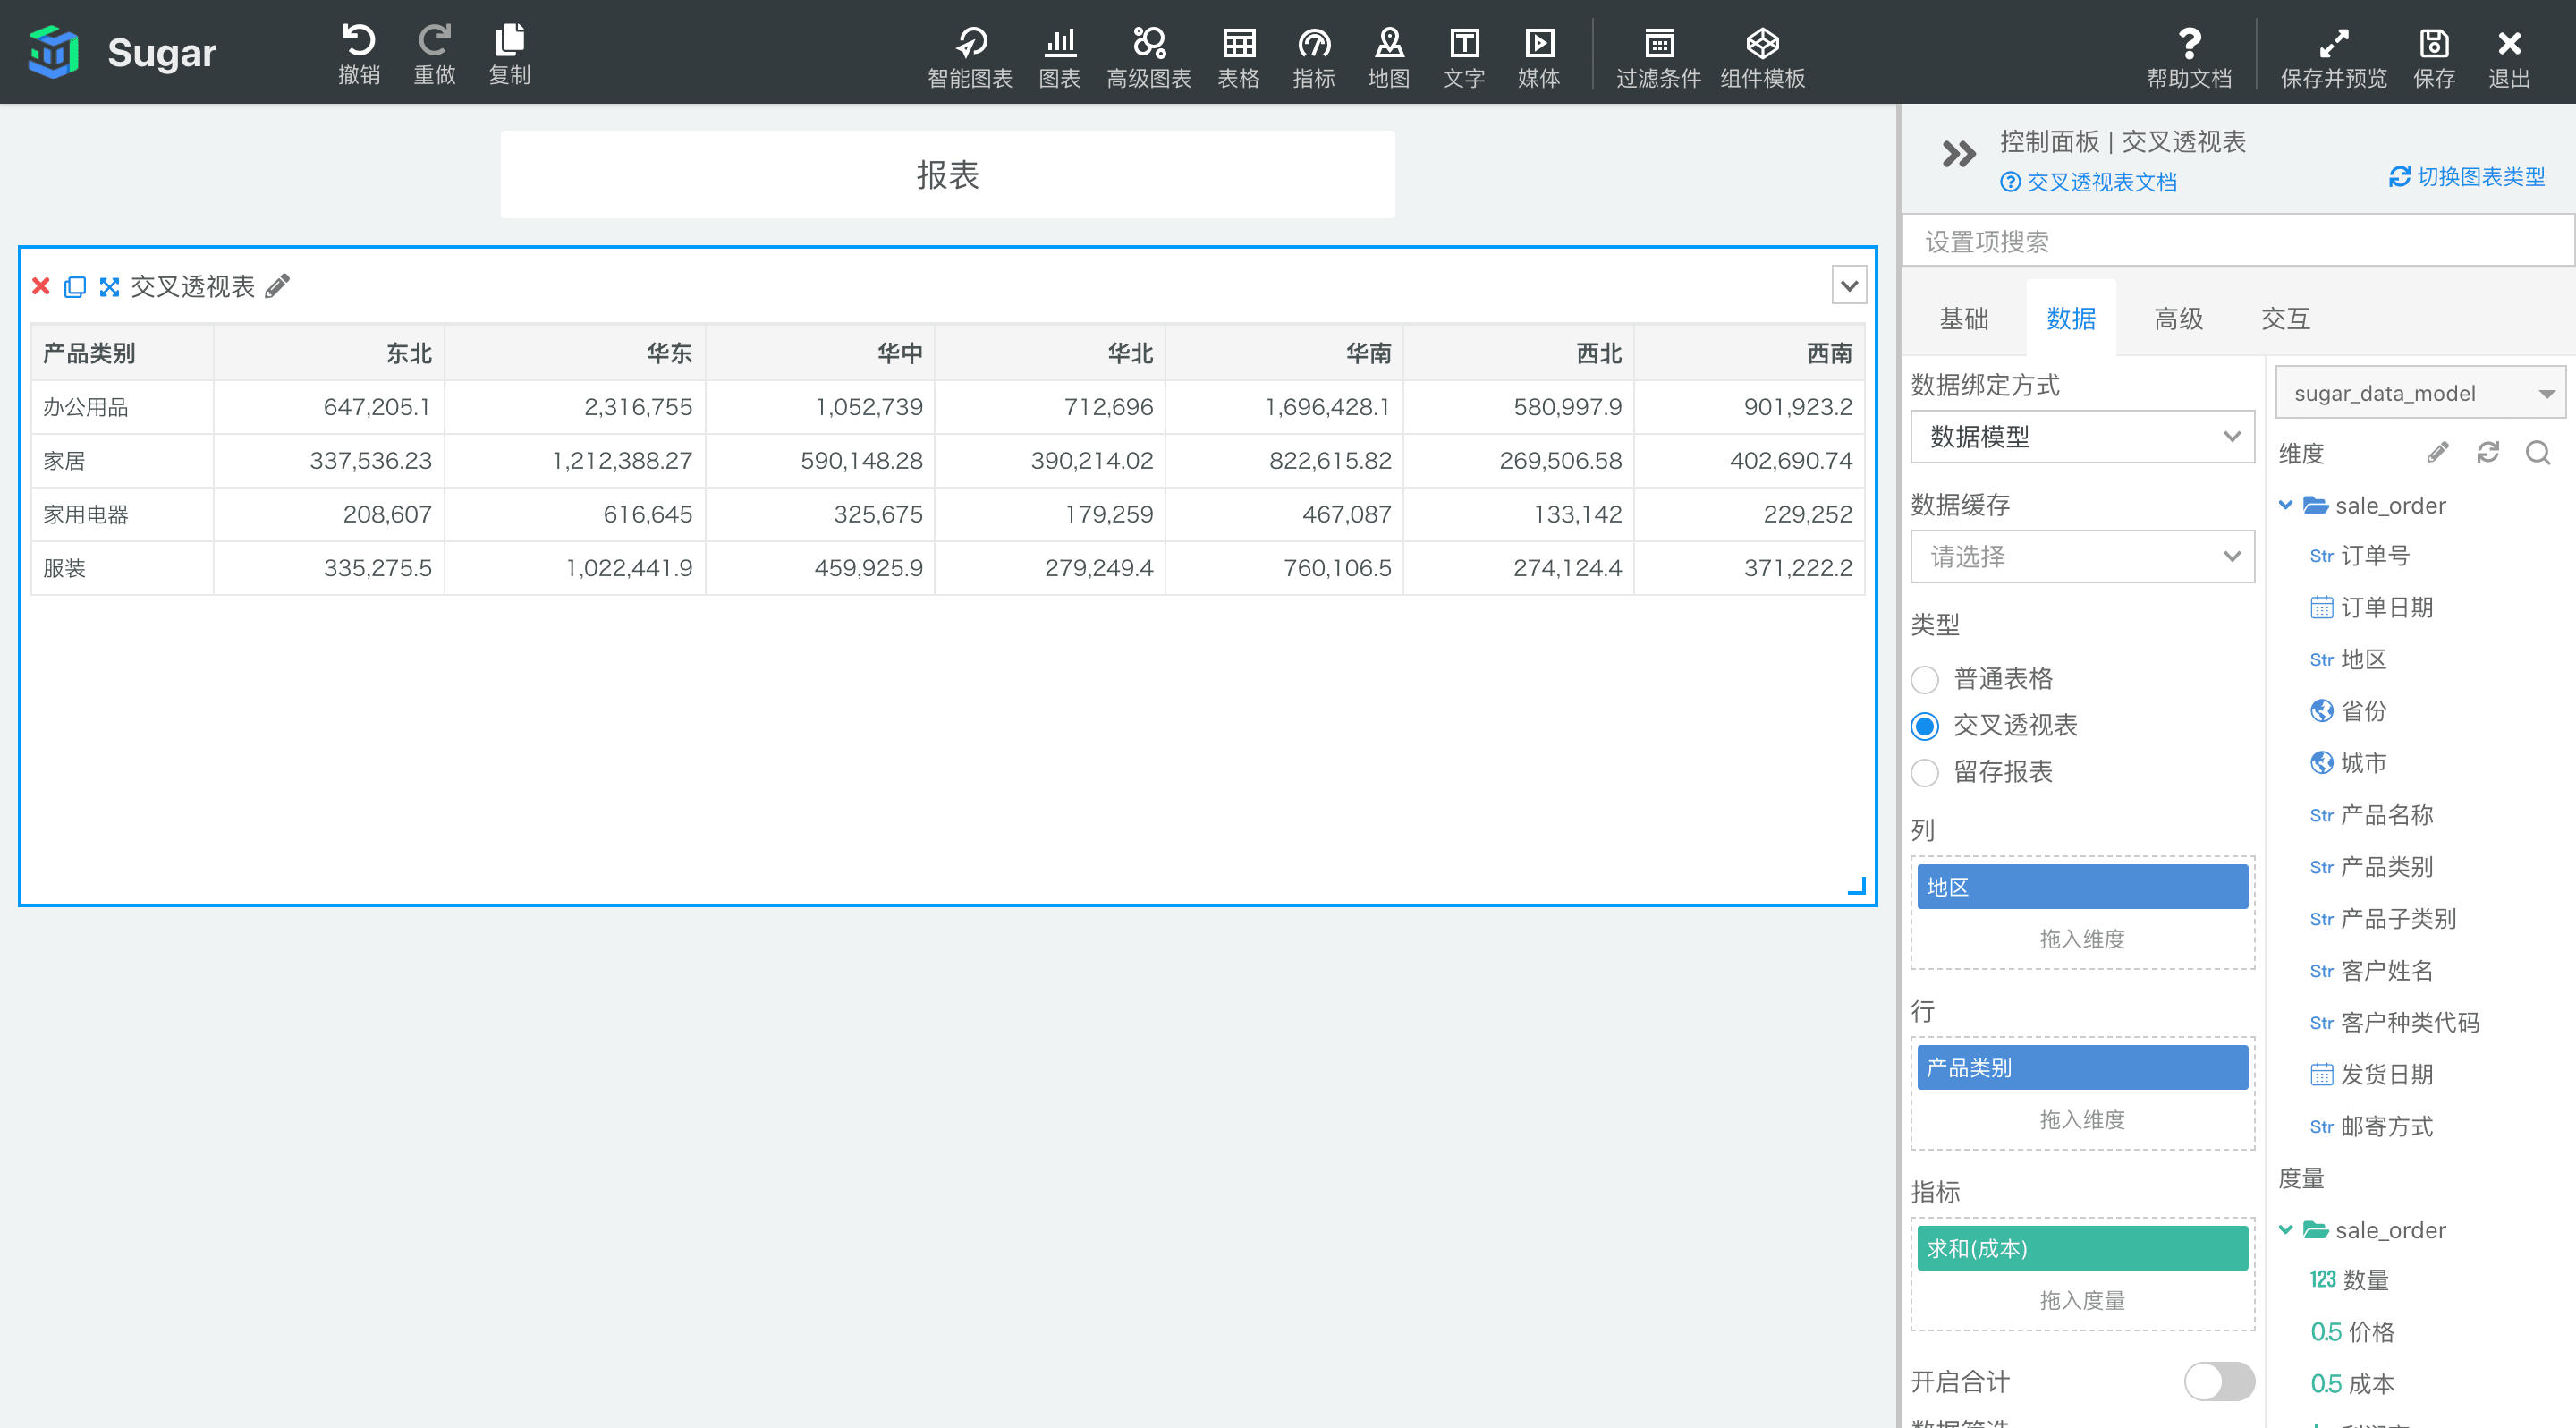Collapse the 维度 sale_order folder
The height and width of the screenshot is (1428, 2576).
pyautogui.click(x=2285, y=505)
